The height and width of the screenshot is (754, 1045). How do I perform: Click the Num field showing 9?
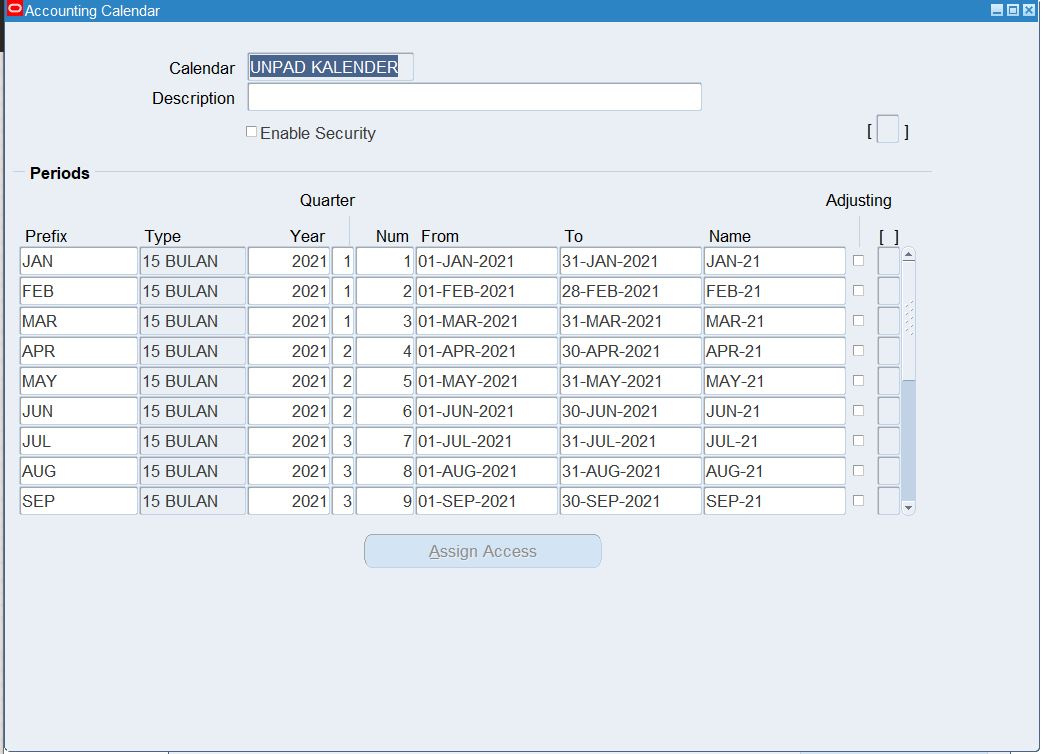point(385,501)
